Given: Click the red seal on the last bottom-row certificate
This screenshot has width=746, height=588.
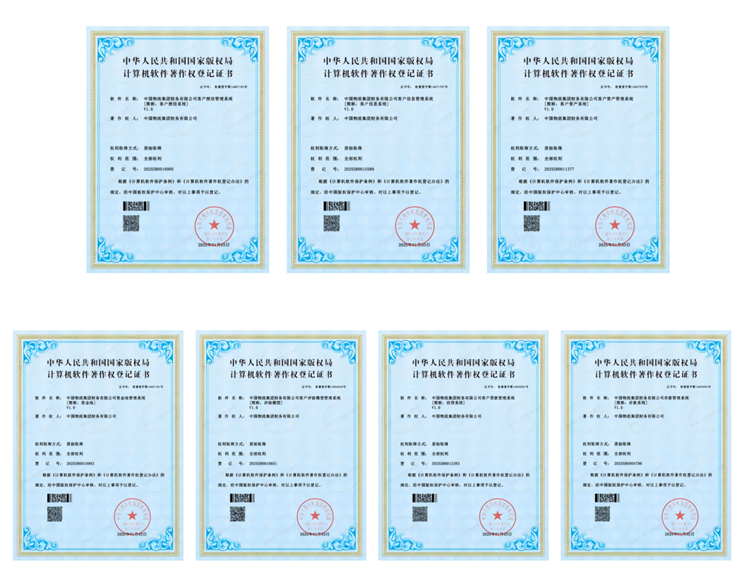Looking at the screenshot, I should point(684,515).
